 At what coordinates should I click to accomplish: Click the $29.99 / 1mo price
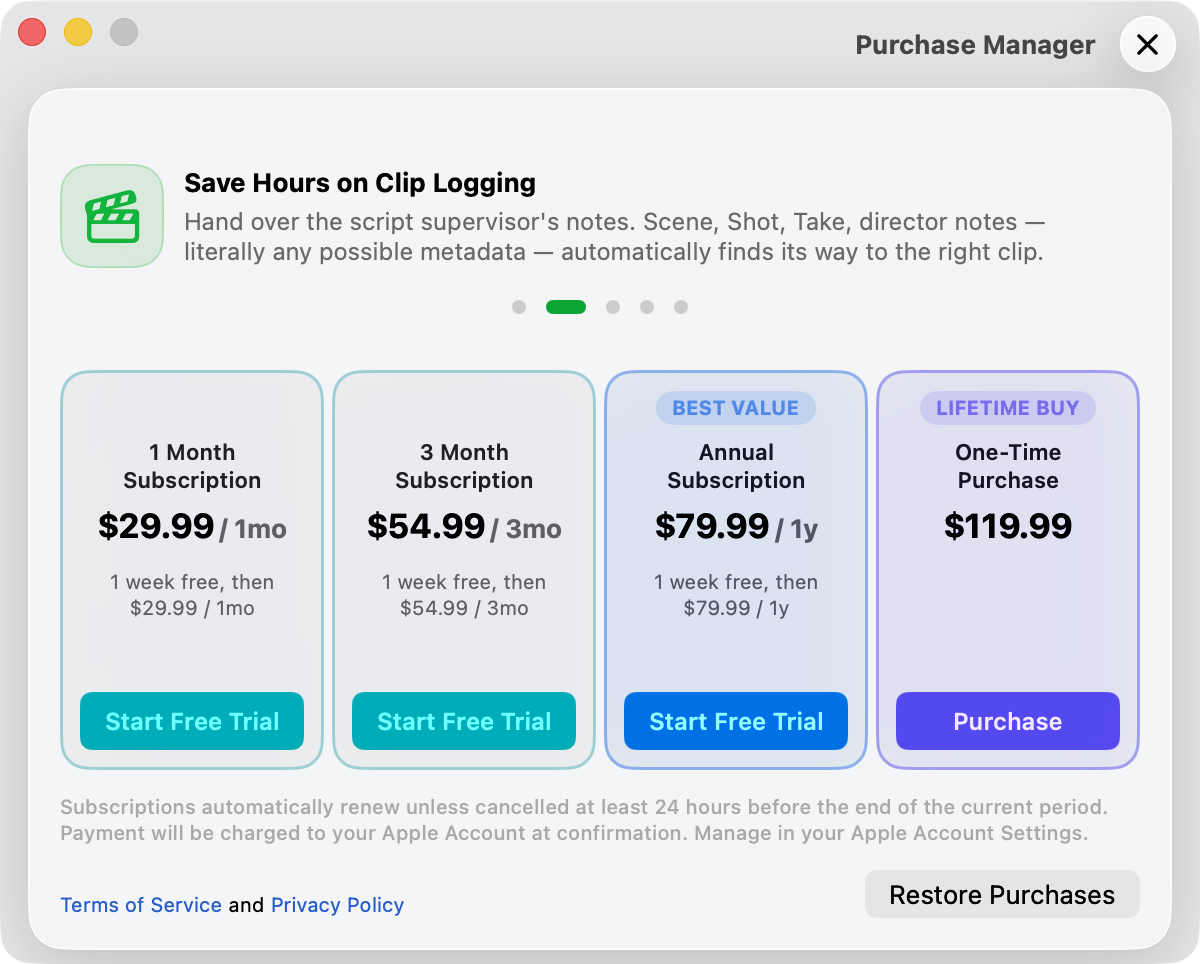tap(192, 527)
